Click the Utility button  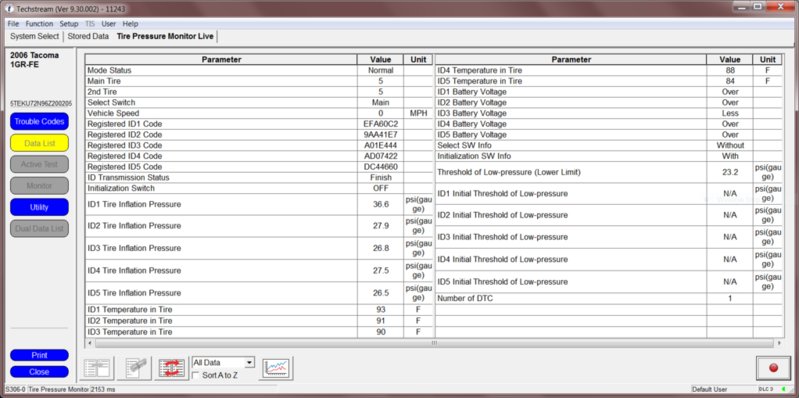click(39, 207)
